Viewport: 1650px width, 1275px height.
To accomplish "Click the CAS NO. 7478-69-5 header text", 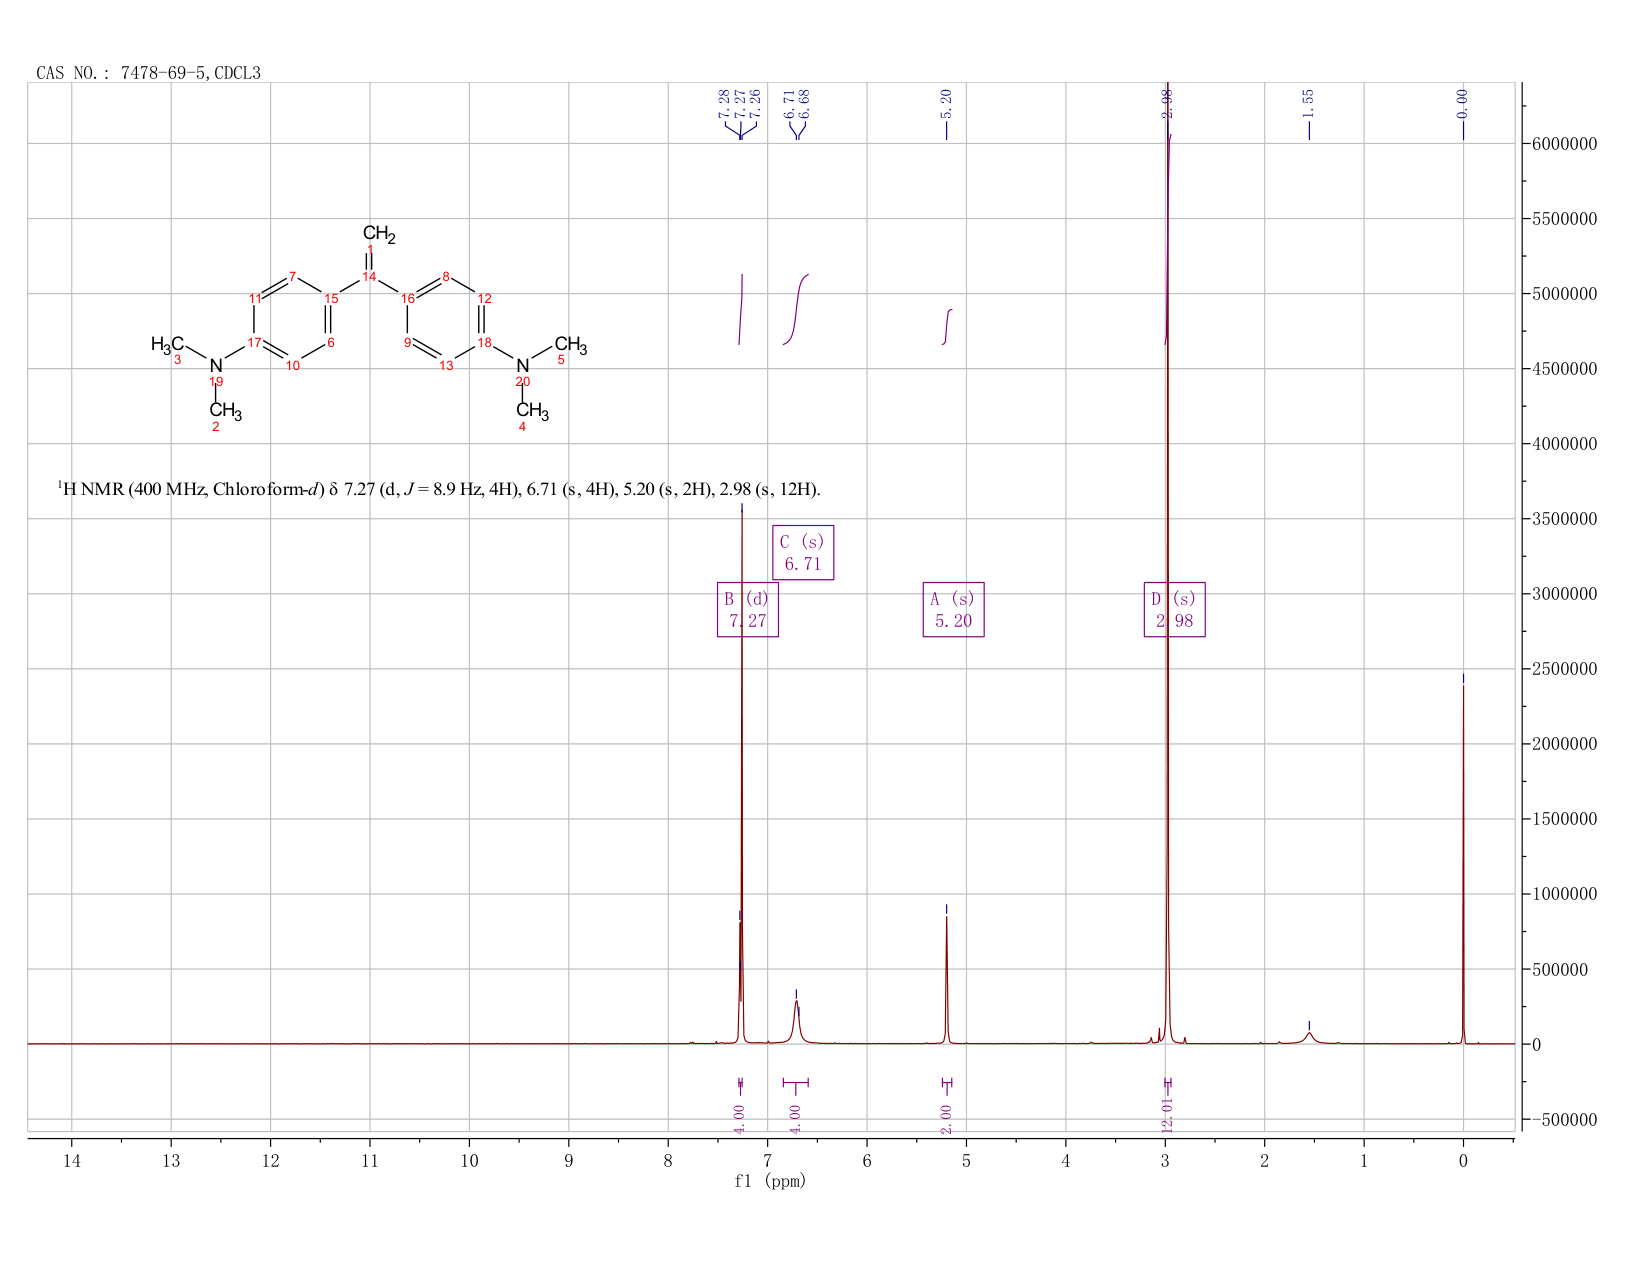I will point(148,73).
